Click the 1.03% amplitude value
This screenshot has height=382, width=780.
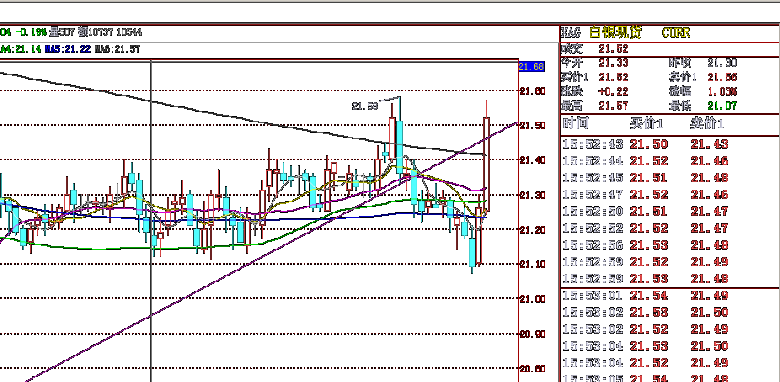[x=722, y=92]
